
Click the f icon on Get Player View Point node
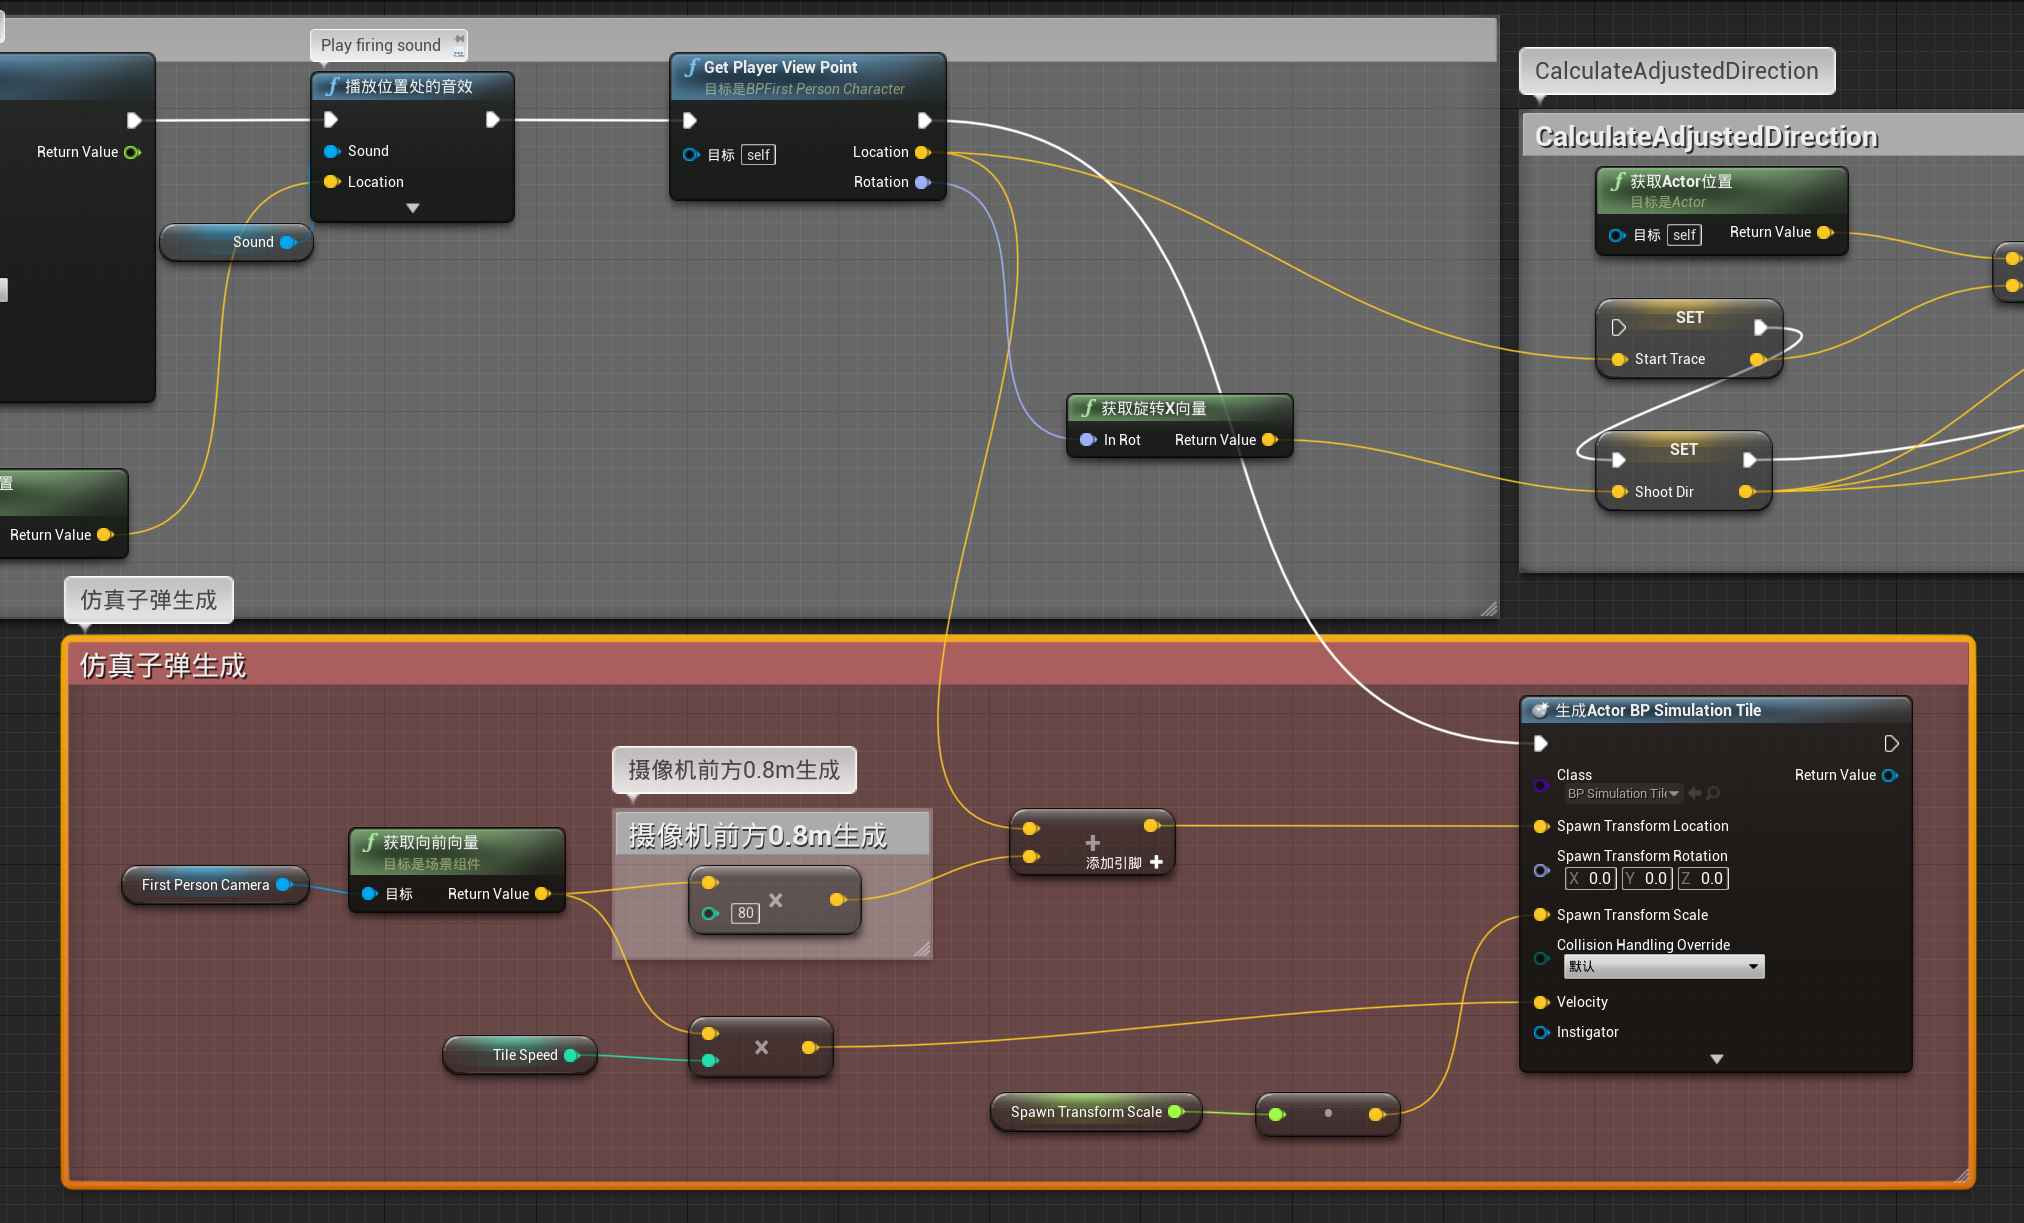[691, 67]
